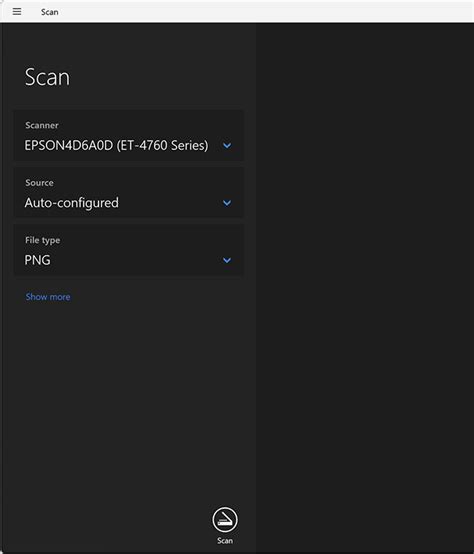Image resolution: width=474 pixels, height=554 pixels.
Task: Click the Scan label under the scanner icon
Action: click(x=225, y=541)
